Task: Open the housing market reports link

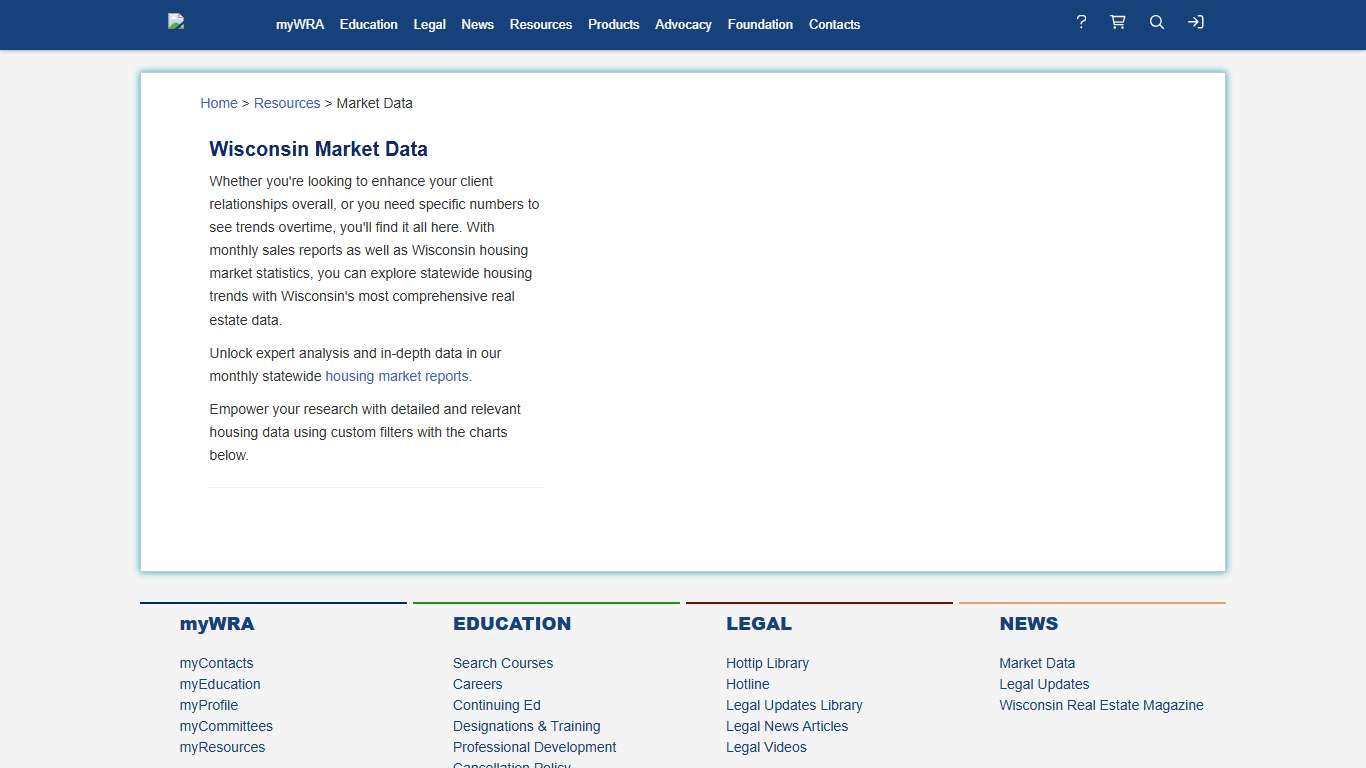Action: [397, 376]
